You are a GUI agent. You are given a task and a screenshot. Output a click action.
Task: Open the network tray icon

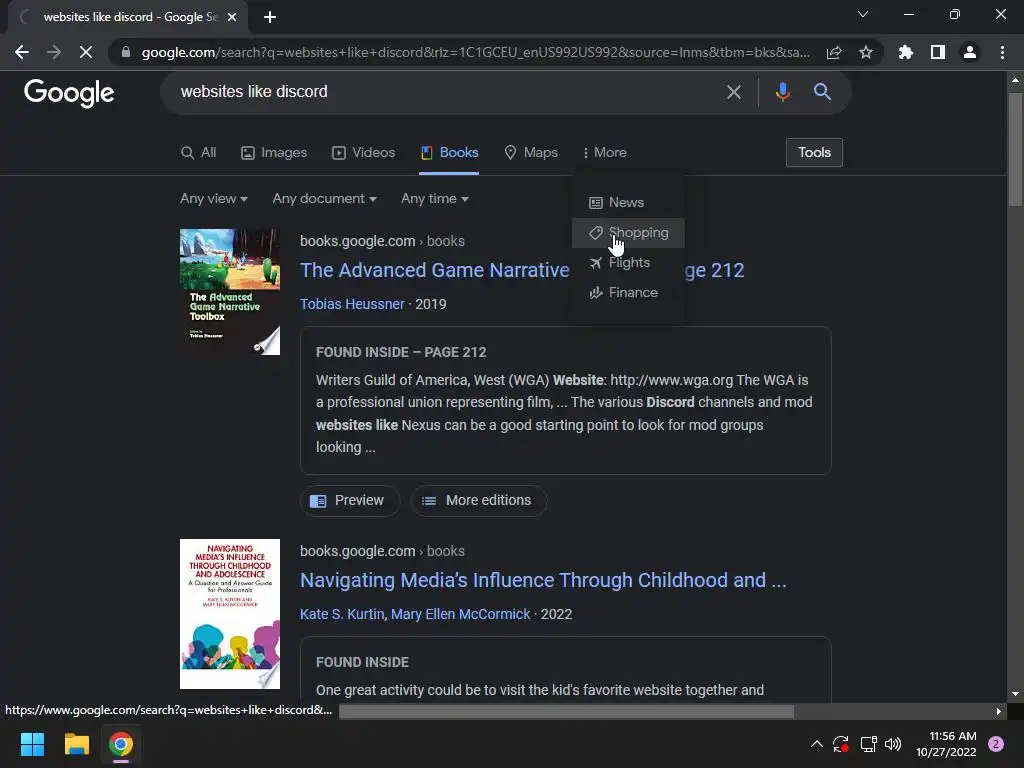(868, 744)
